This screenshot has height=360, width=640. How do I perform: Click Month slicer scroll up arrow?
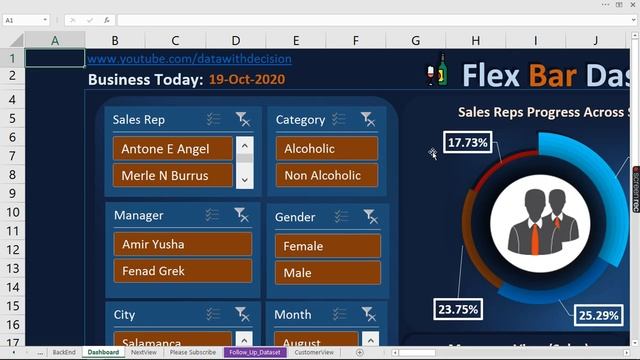371,340
